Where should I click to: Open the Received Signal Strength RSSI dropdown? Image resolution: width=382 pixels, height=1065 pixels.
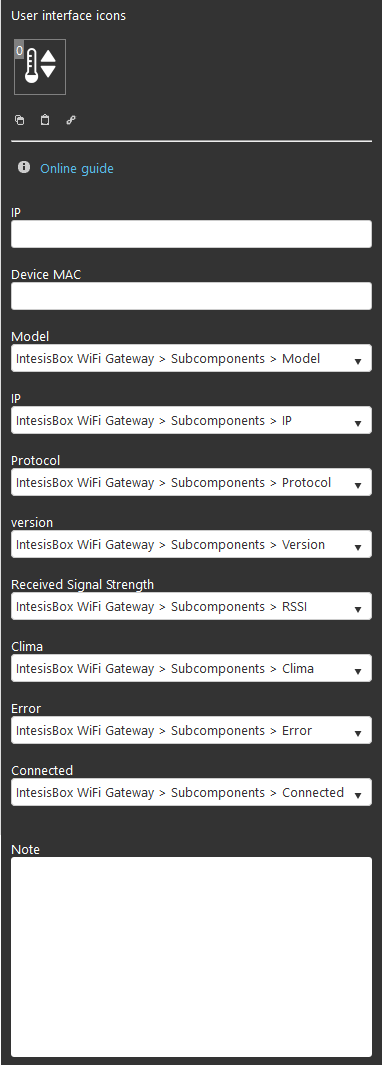coord(192,606)
